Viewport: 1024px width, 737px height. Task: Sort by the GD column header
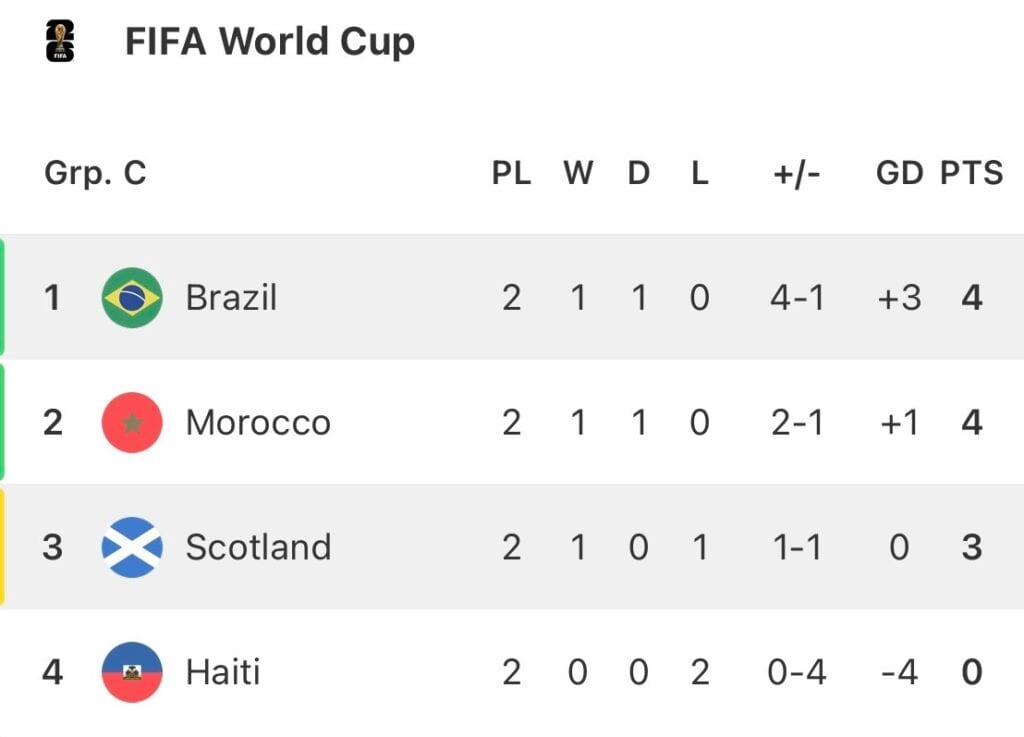pyautogui.click(x=899, y=174)
